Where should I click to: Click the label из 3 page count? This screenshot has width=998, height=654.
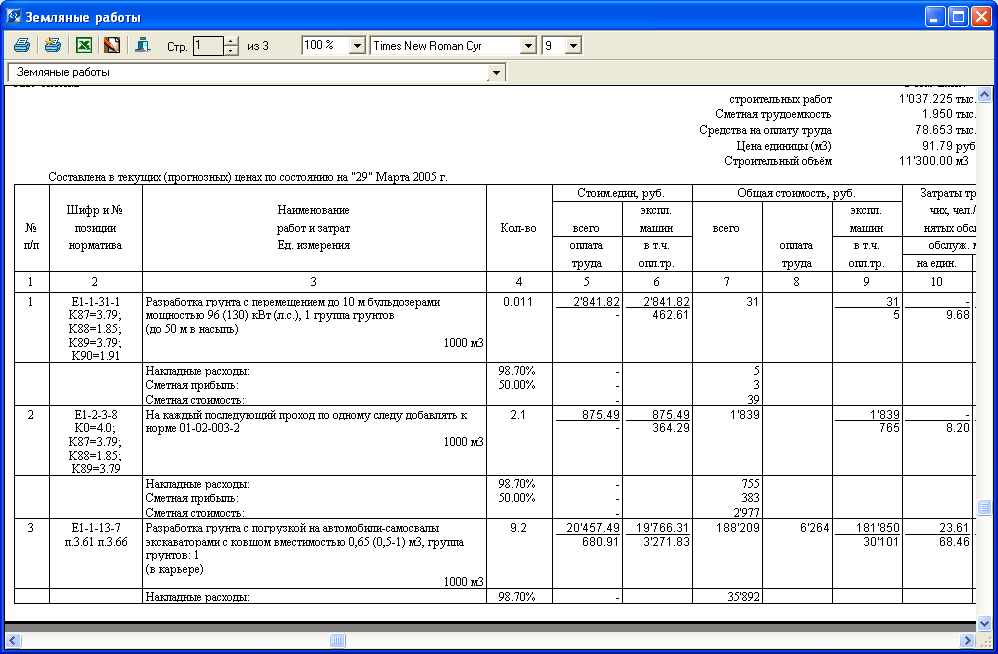tap(258, 46)
